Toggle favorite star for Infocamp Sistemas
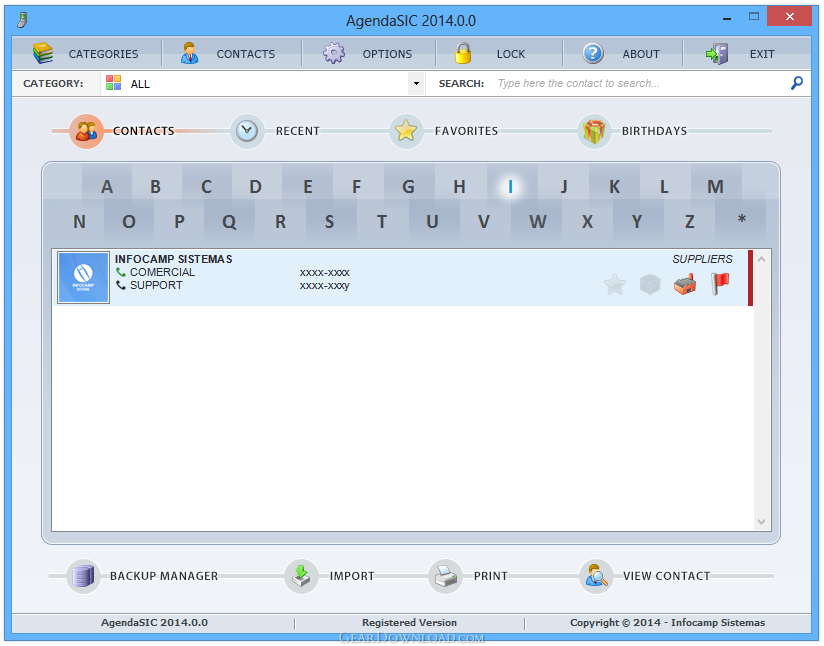This screenshot has width=824, height=646. 615,284
